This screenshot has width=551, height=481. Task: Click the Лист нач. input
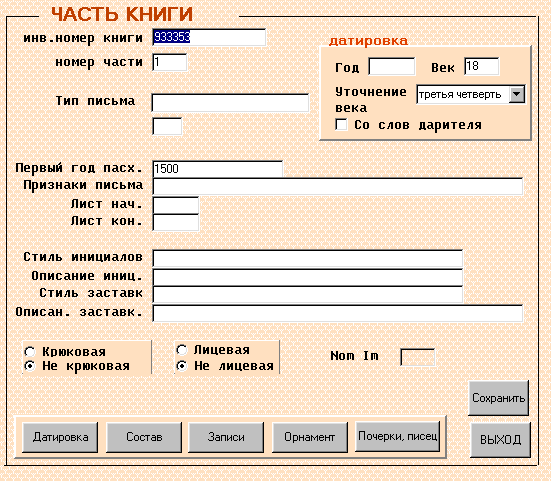(176, 205)
